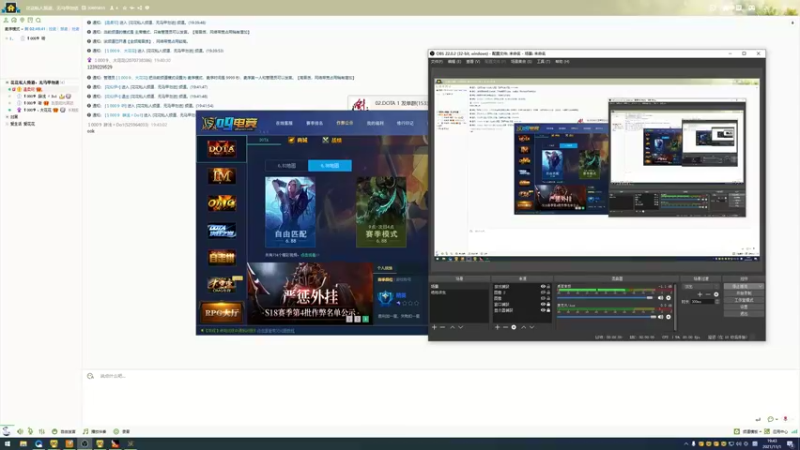Toggle lock on 显示器捕获 source in OBS
The image size is (800, 450).
[548, 310]
